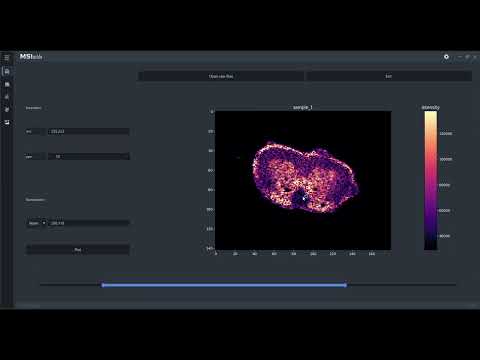The image size is (480, 360).
Task: Click the 'Set' button on the right
Action: tap(388, 76)
